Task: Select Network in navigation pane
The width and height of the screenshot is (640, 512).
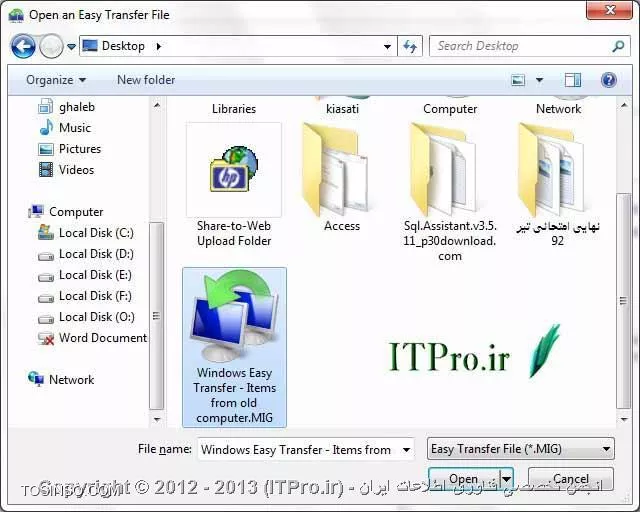Action: coord(71,380)
